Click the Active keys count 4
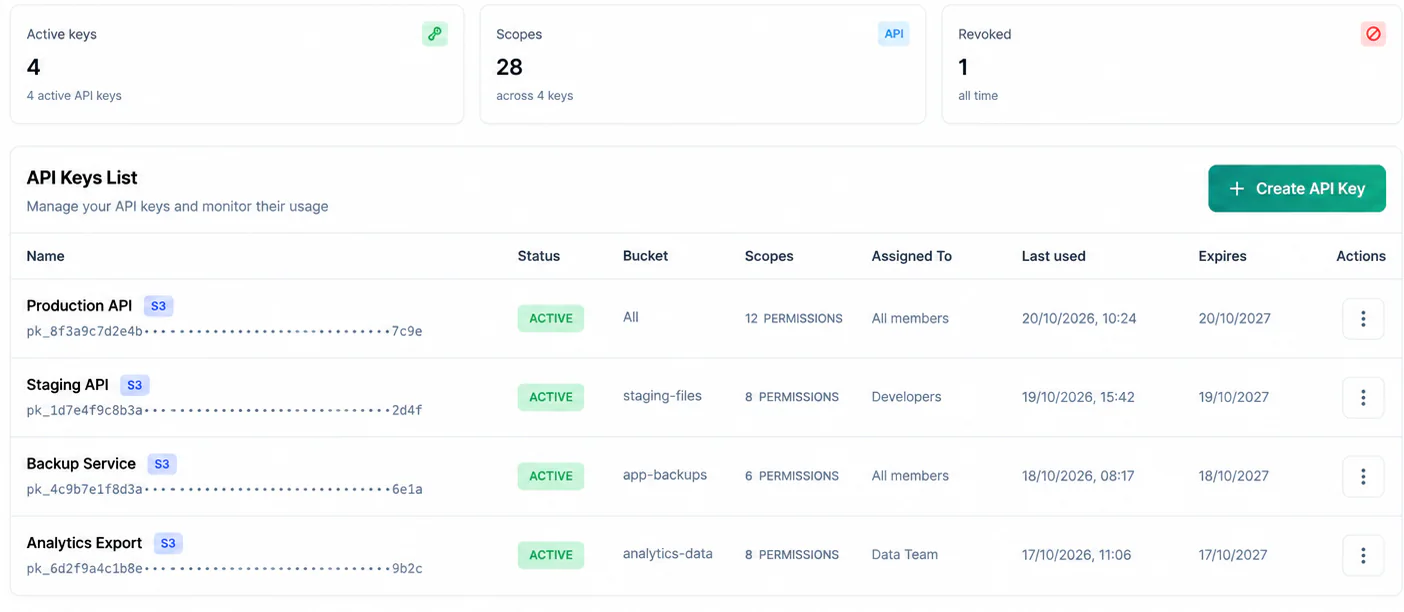The width and height of the screenshot is (1404, 612). click(x=34, y=67)
